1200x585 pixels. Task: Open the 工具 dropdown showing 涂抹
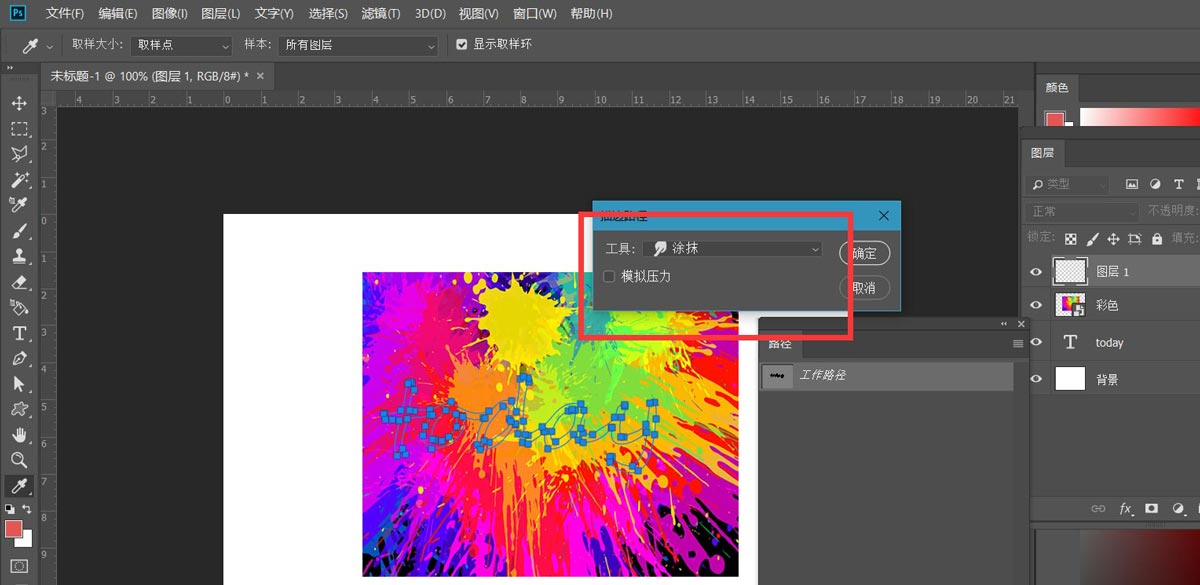[x=733, y=248]
